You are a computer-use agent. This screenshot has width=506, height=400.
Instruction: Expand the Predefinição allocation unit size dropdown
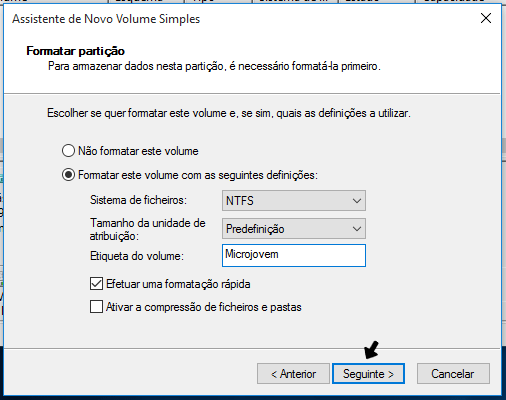click(294, 228)
